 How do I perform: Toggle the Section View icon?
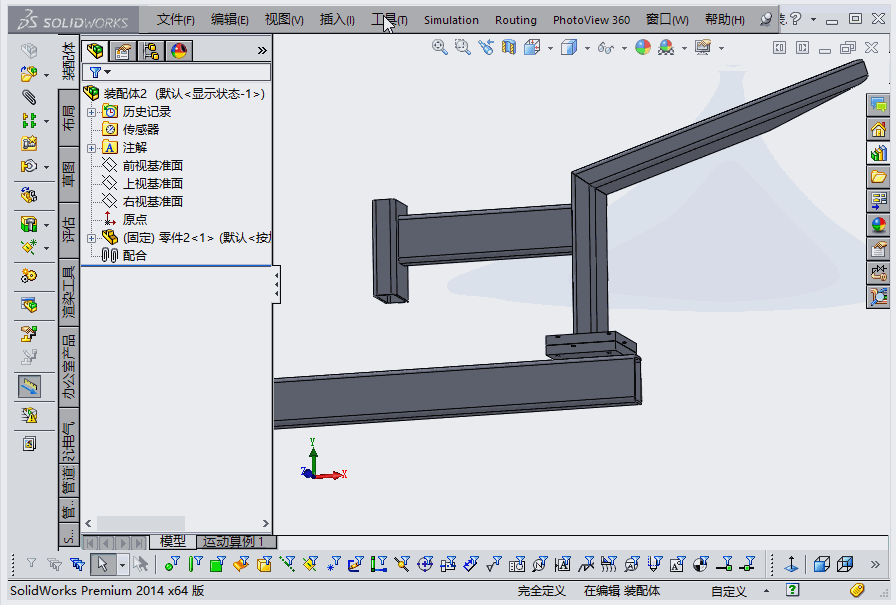click(509, 47)
